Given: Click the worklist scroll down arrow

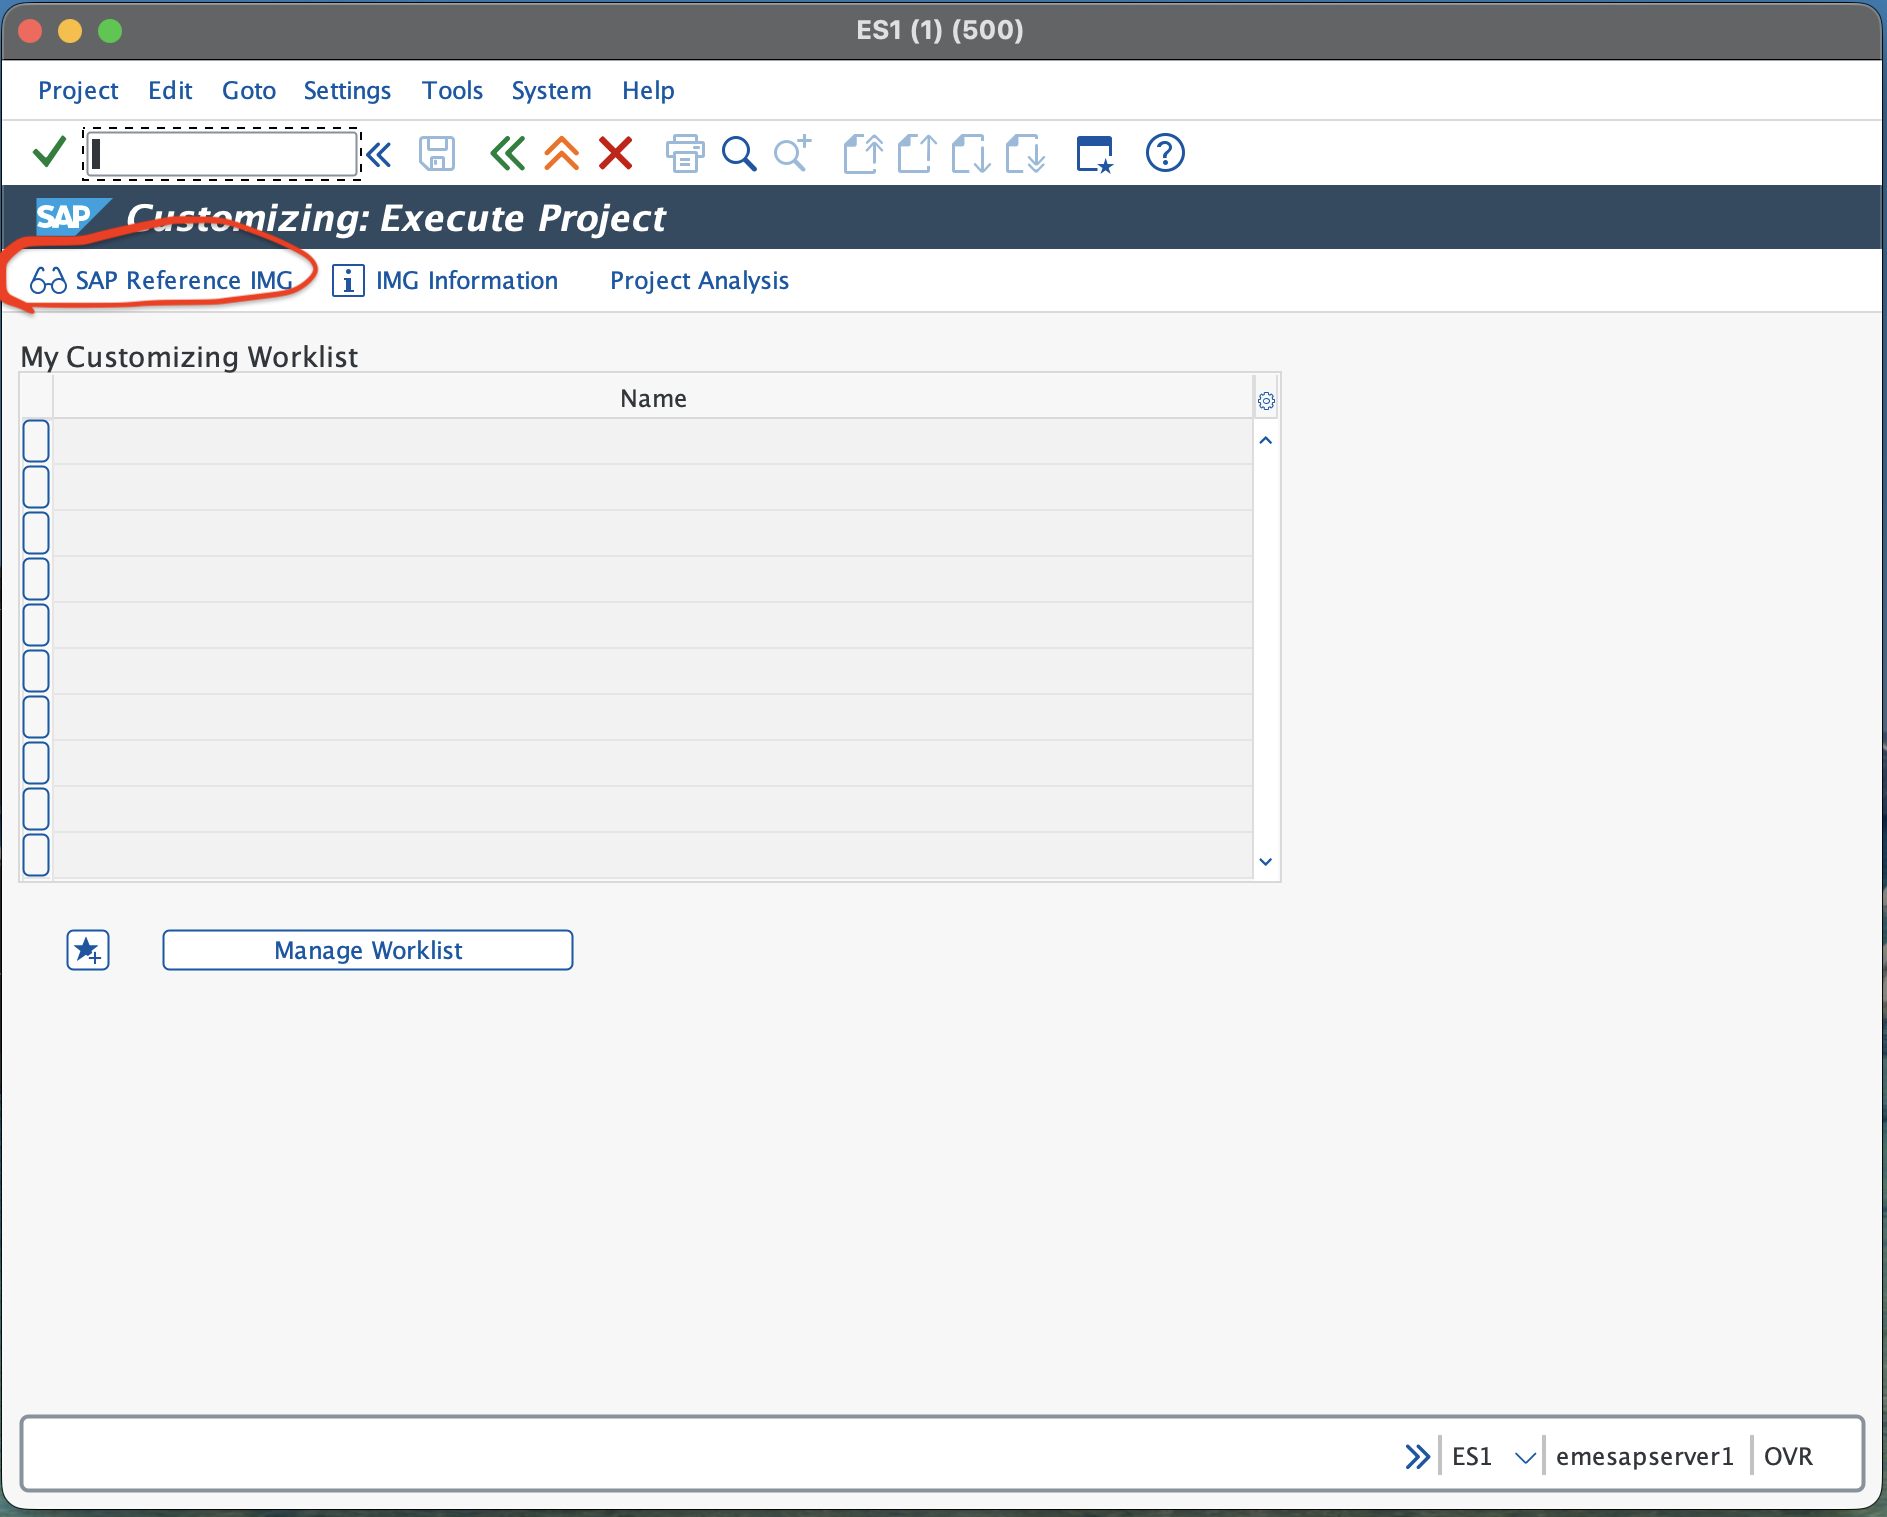Looking at the screenshot, I should tap(1266, 862).
